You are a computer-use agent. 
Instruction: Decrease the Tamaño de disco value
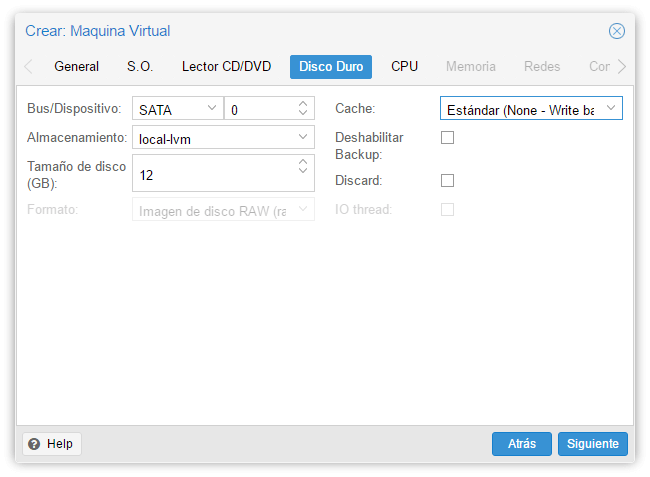[x=303, y=170]
